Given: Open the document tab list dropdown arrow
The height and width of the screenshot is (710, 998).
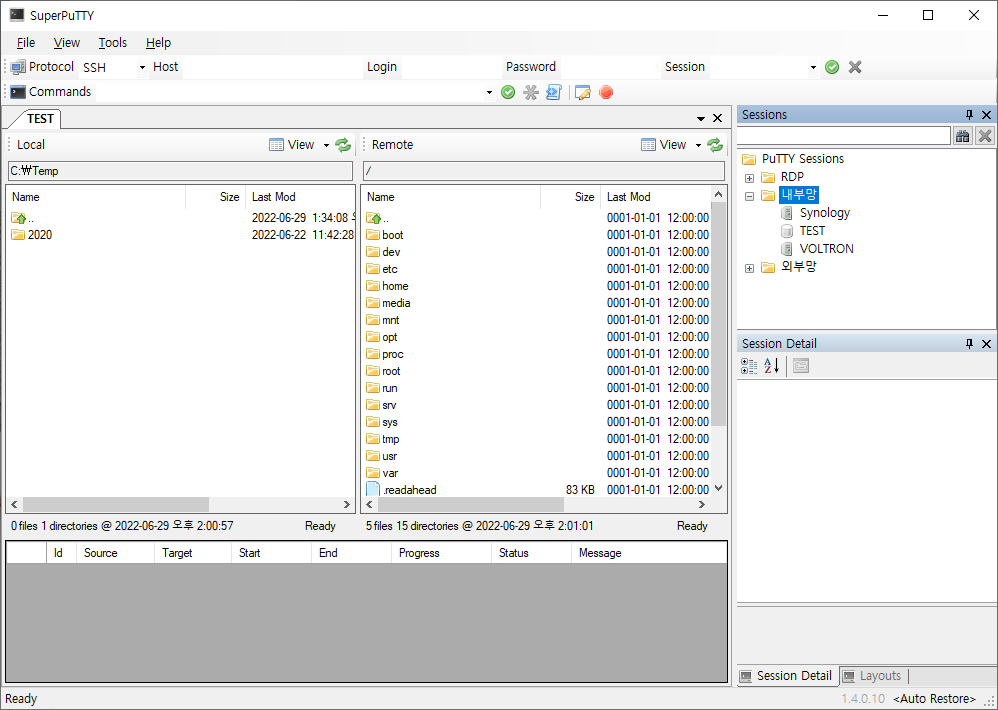Looking at the screenshot, I should click(701, 118).
